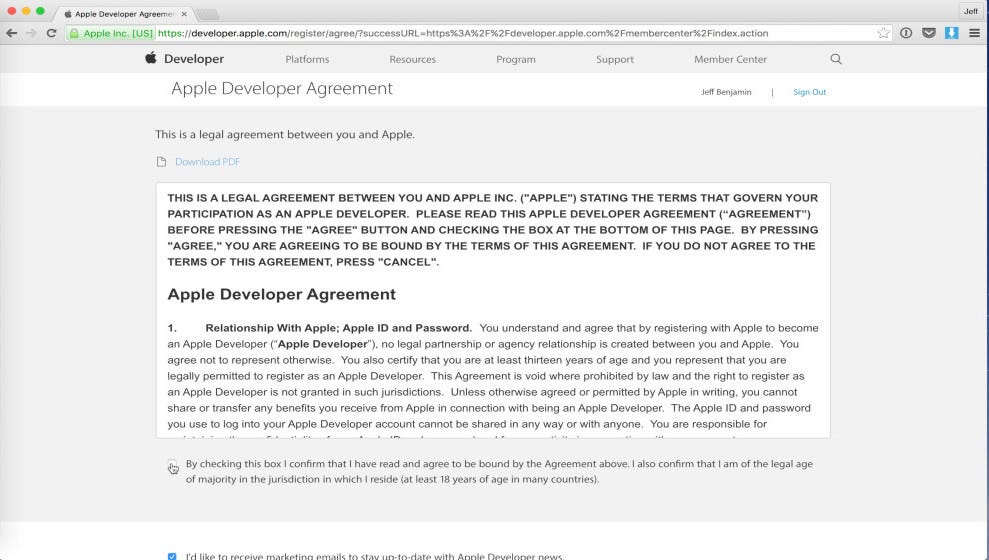Open the Program menu
This screenshot has width=989, height=560.
click(516, 59)
